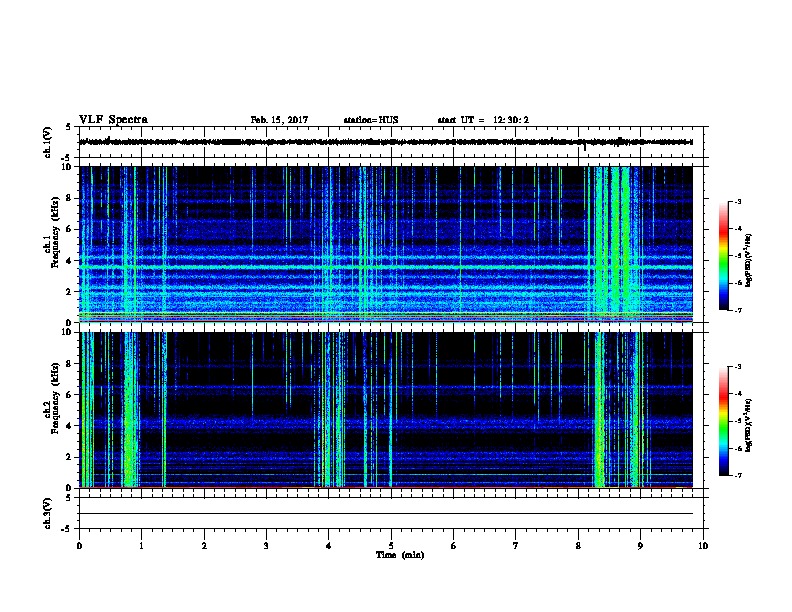Click the flat ch.3 voltage trace line

386,514
